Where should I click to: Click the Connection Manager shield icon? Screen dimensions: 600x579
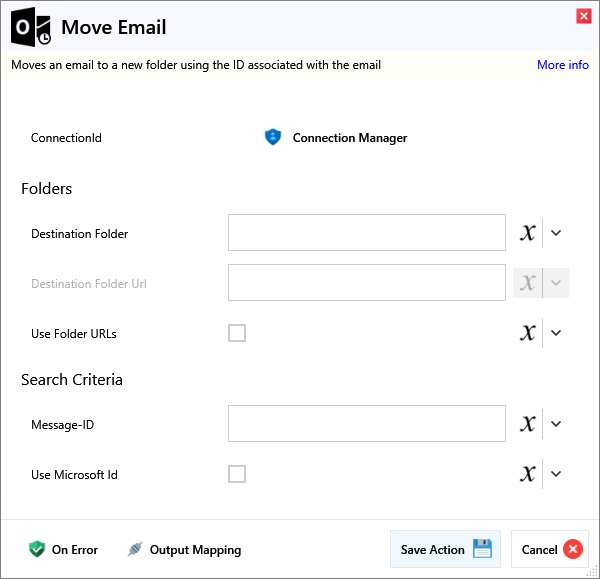[x=273, y=138]
